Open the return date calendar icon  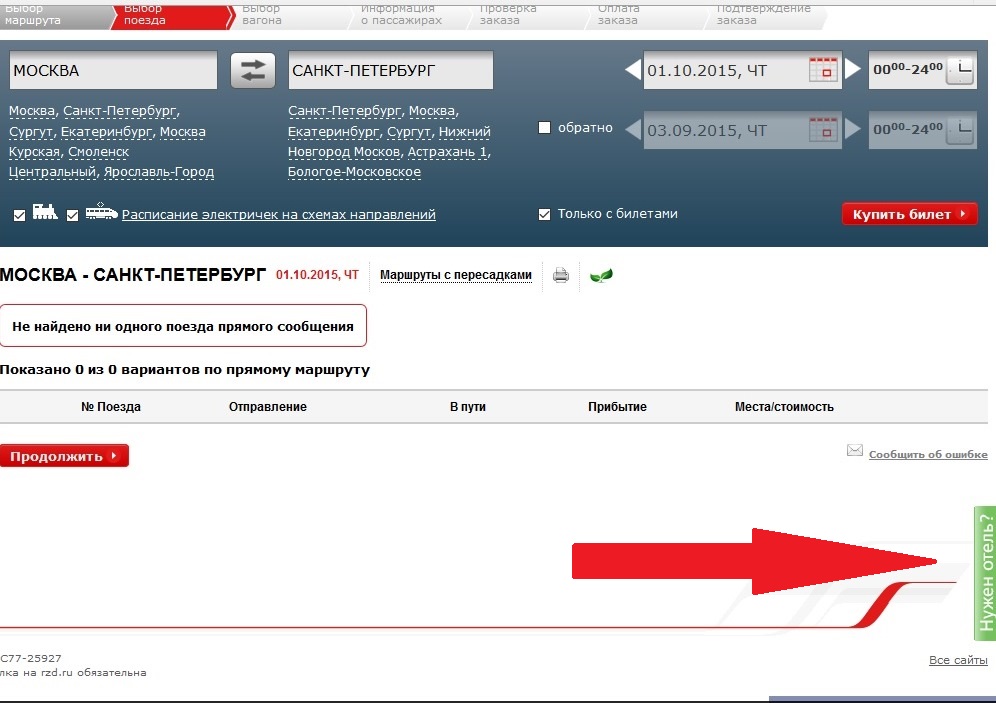tap(822, 130)
